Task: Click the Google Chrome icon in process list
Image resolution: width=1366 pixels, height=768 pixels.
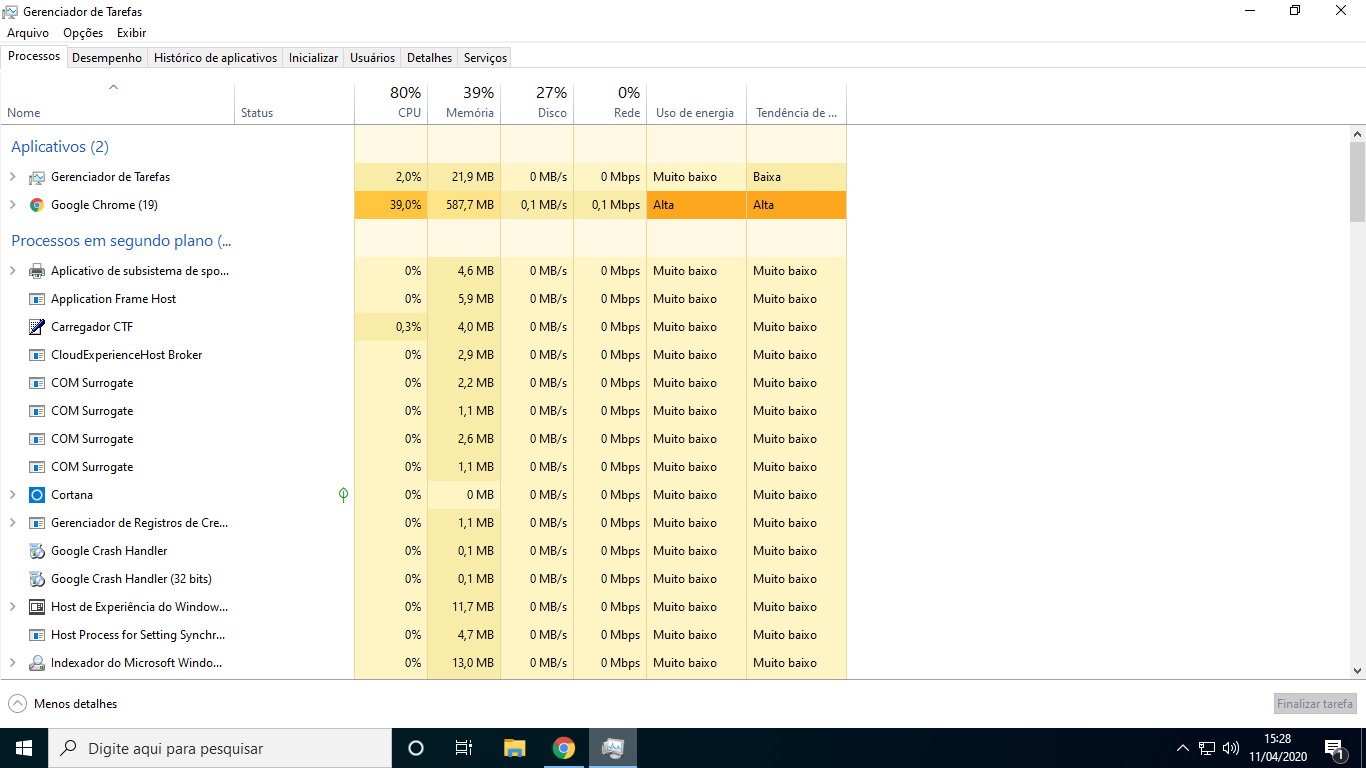Action: 37,205
